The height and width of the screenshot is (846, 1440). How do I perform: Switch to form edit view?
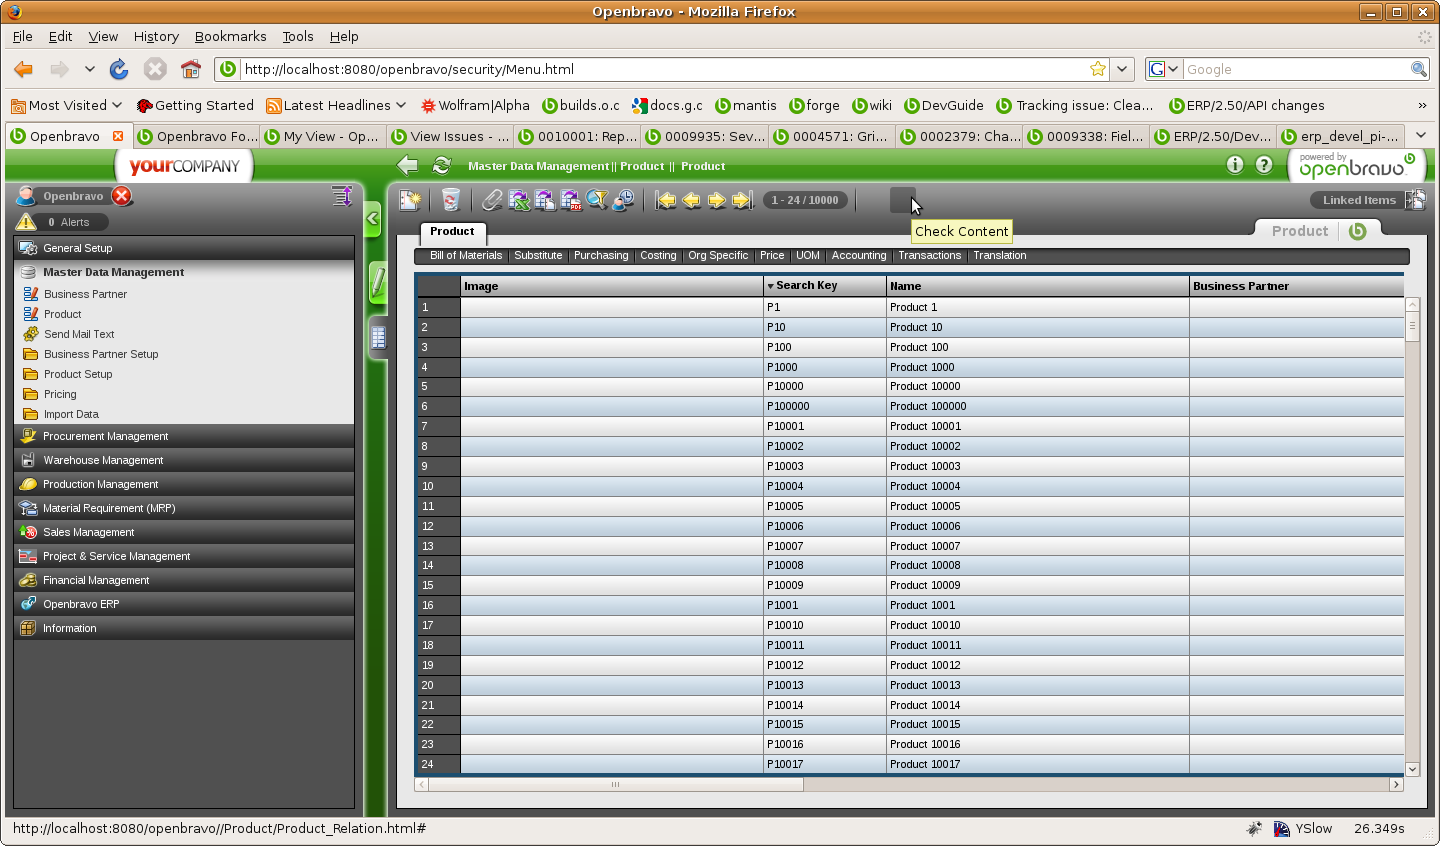pos(378,282)
